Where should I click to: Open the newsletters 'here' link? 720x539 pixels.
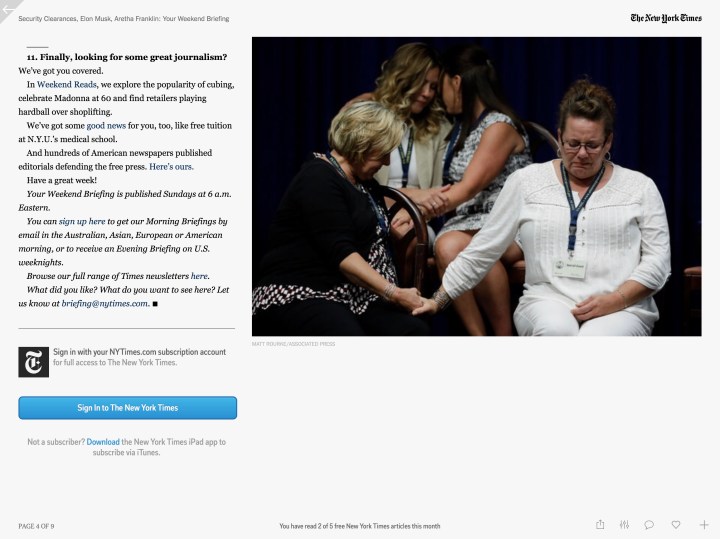pos(199,275)
